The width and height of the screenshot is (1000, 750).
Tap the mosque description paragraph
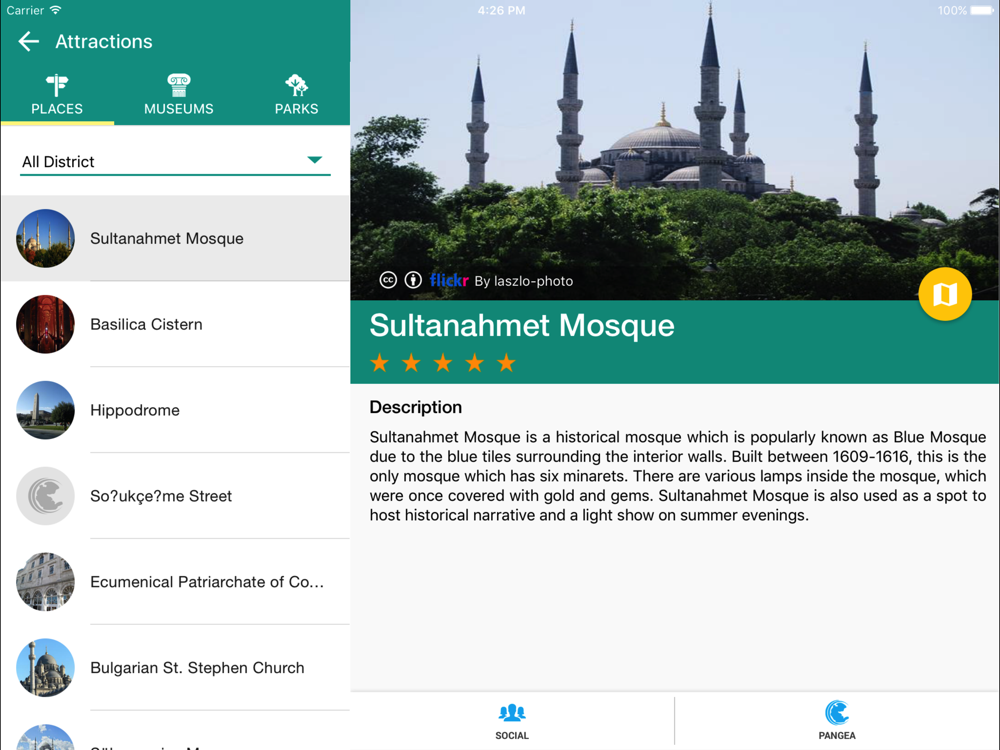pos(678,476)
